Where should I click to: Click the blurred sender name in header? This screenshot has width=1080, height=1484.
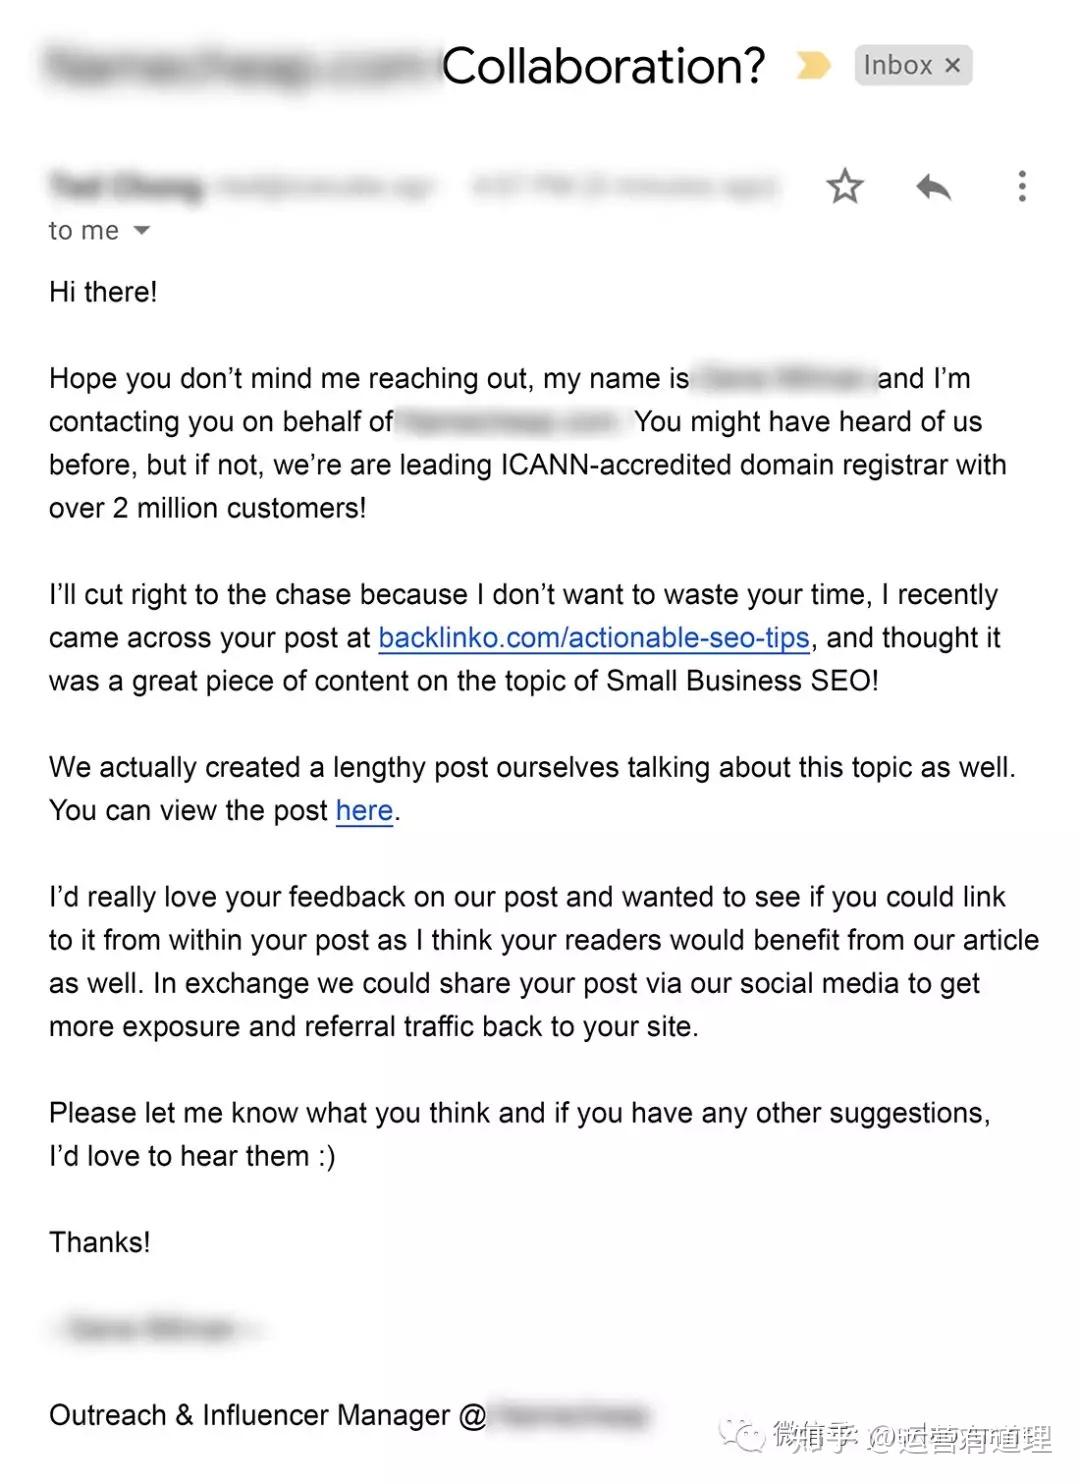127,186
